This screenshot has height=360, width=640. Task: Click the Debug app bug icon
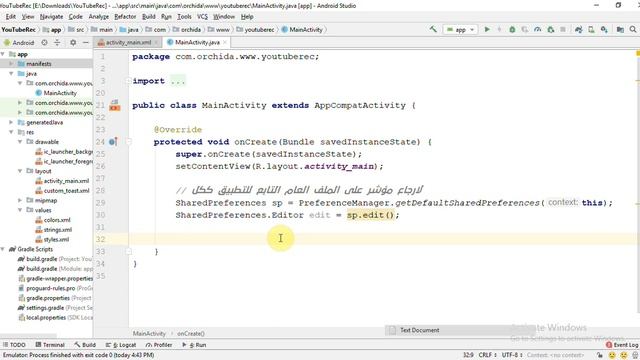(x=512, y=29)
